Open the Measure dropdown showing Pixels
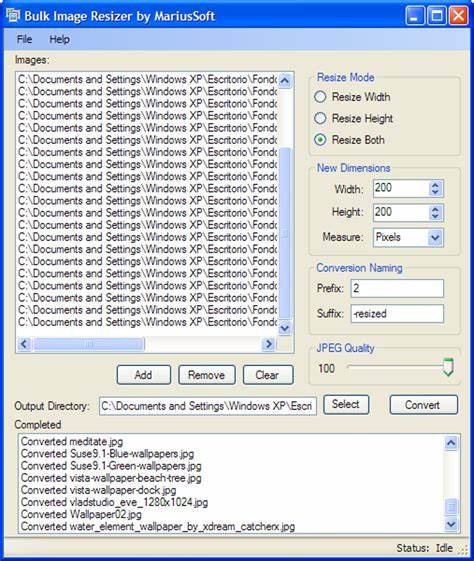The width and height of the screenshot is (474, 561). 408,238
